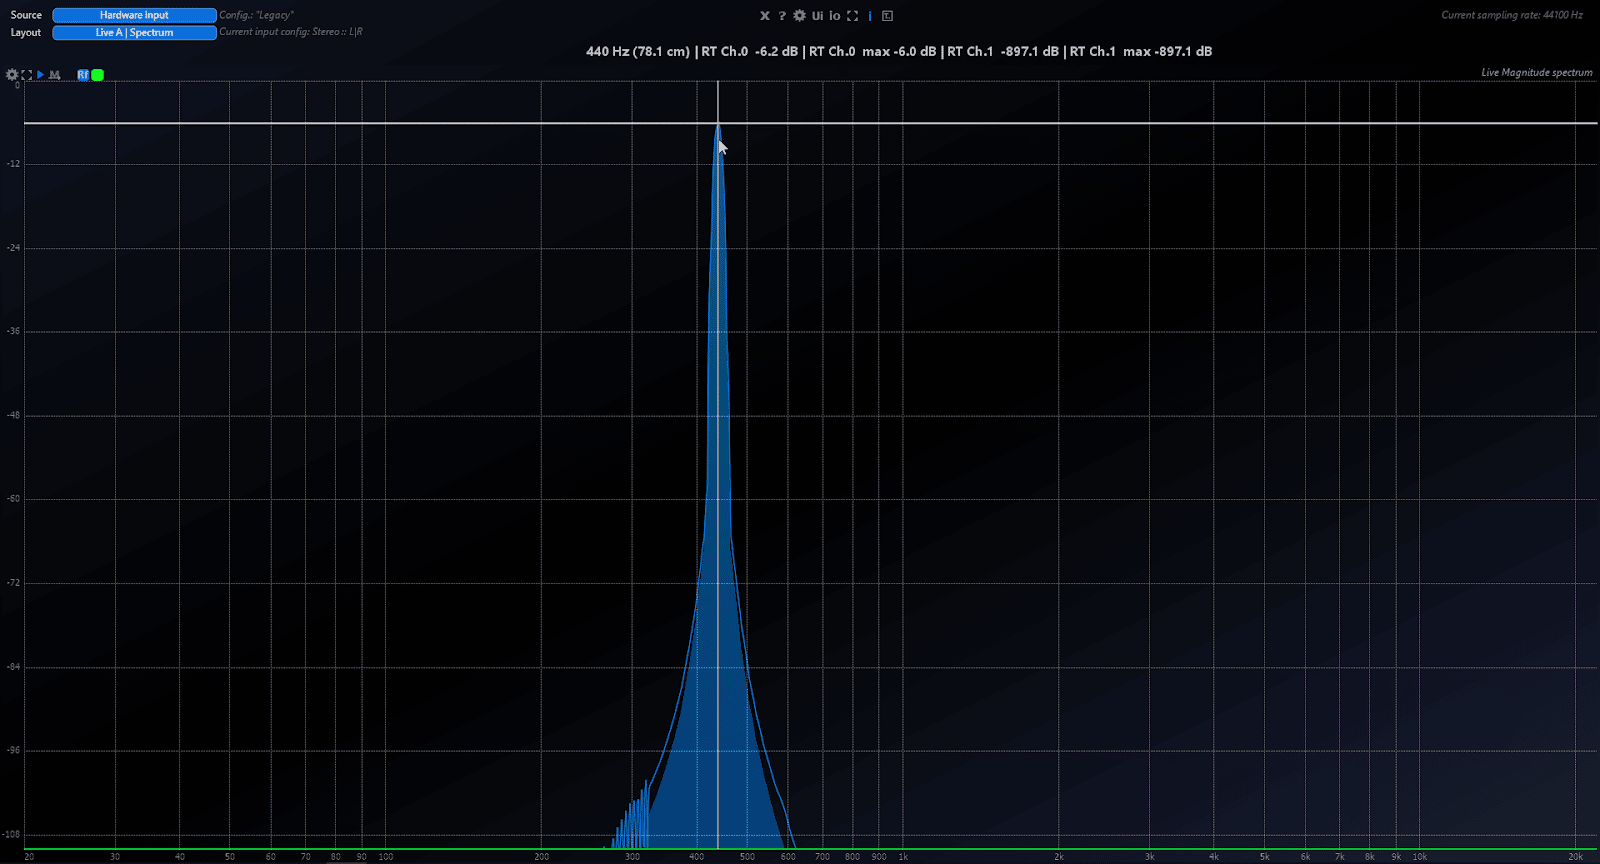1600x864 pixels.
Task: Click the 440 Hz peak of the spectrum
Action: pyautogui.click(x=718, y=128)
